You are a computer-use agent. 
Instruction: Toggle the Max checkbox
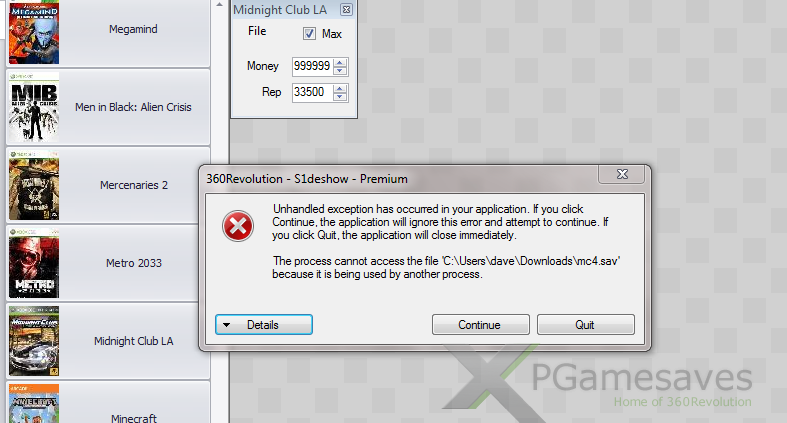[309, 34]
